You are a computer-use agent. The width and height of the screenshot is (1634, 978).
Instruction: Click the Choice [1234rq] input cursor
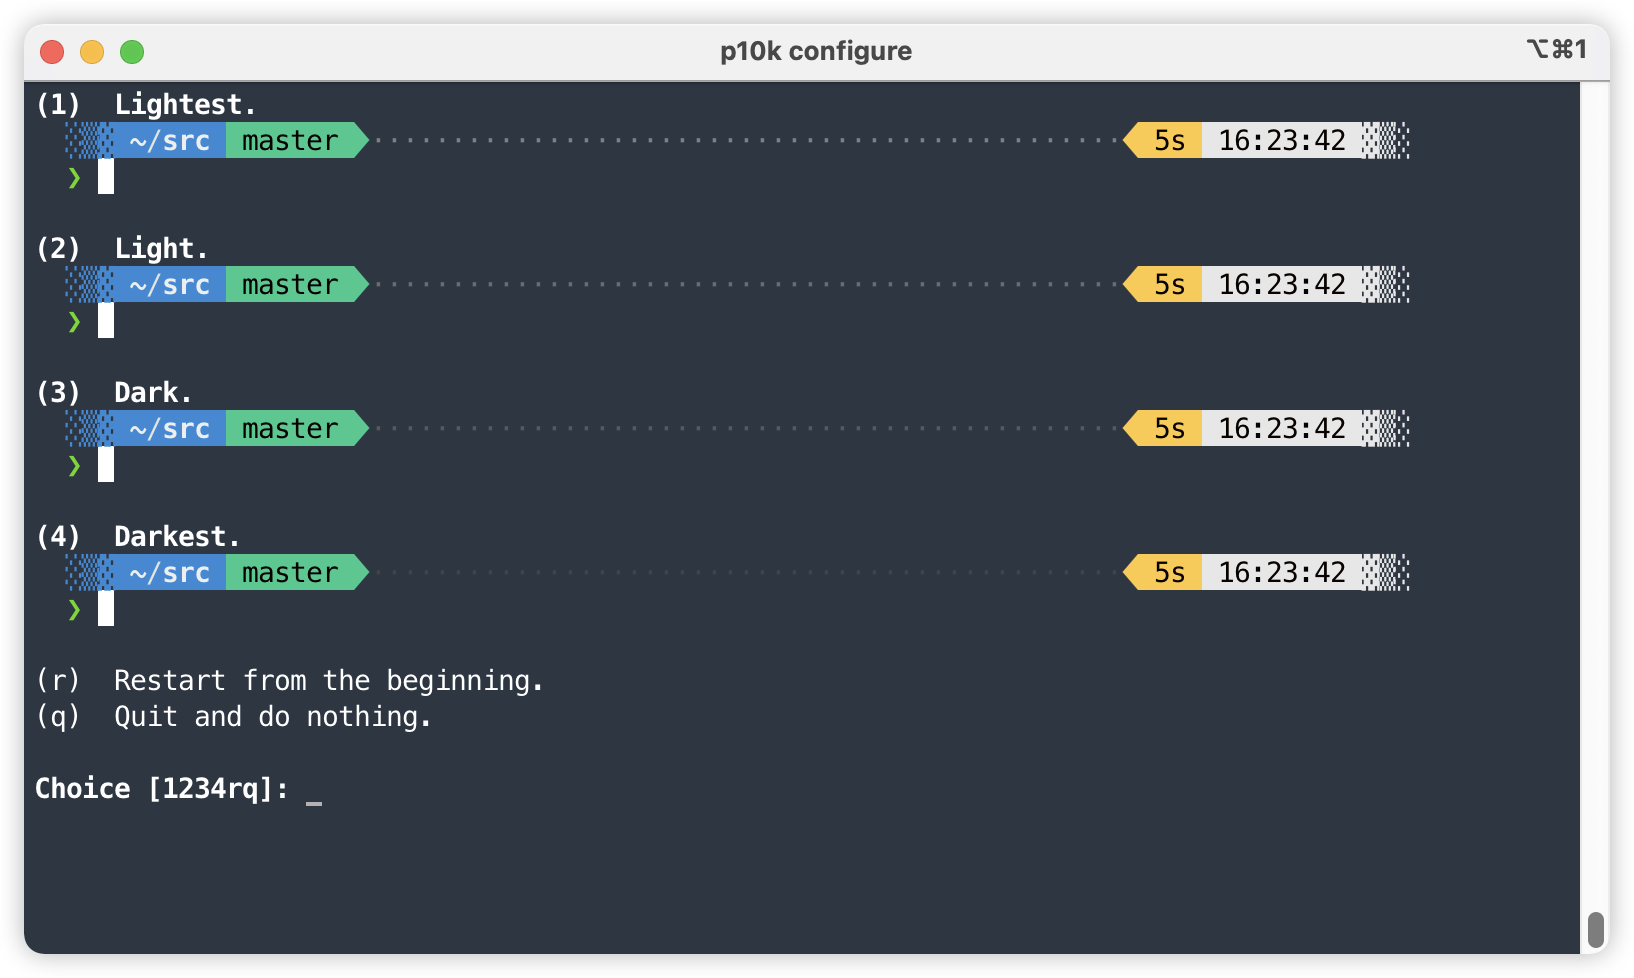[314, 791]
